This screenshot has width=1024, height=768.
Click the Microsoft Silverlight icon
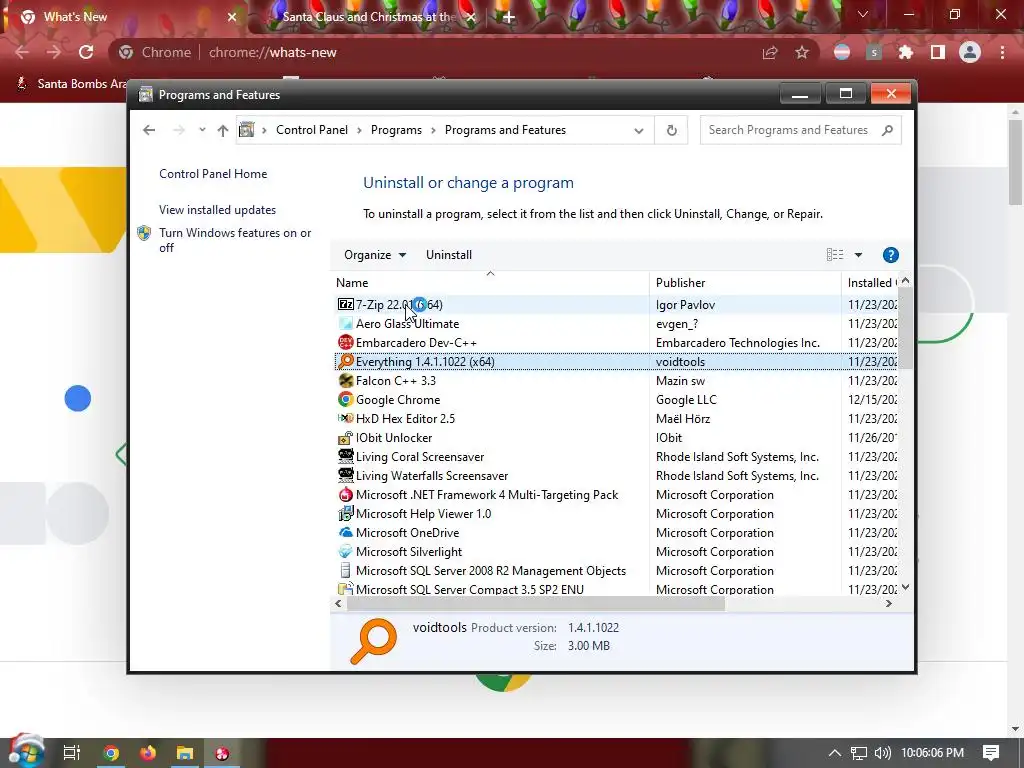tap(345, 551)
